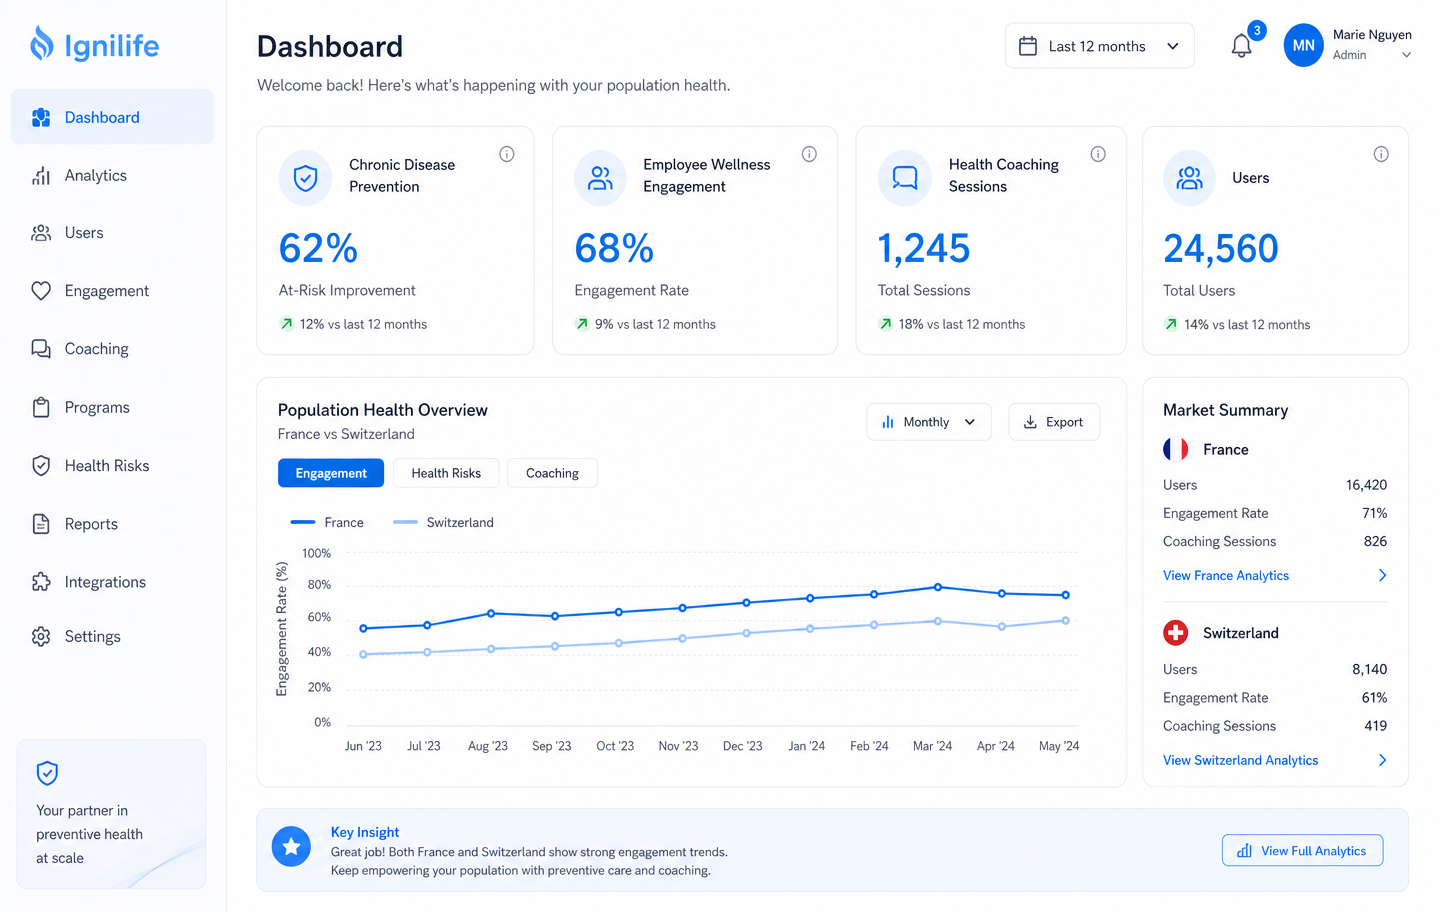Click the group icon on Users card
This screenshot has width=1440, height=912.
pos(1189,178)
